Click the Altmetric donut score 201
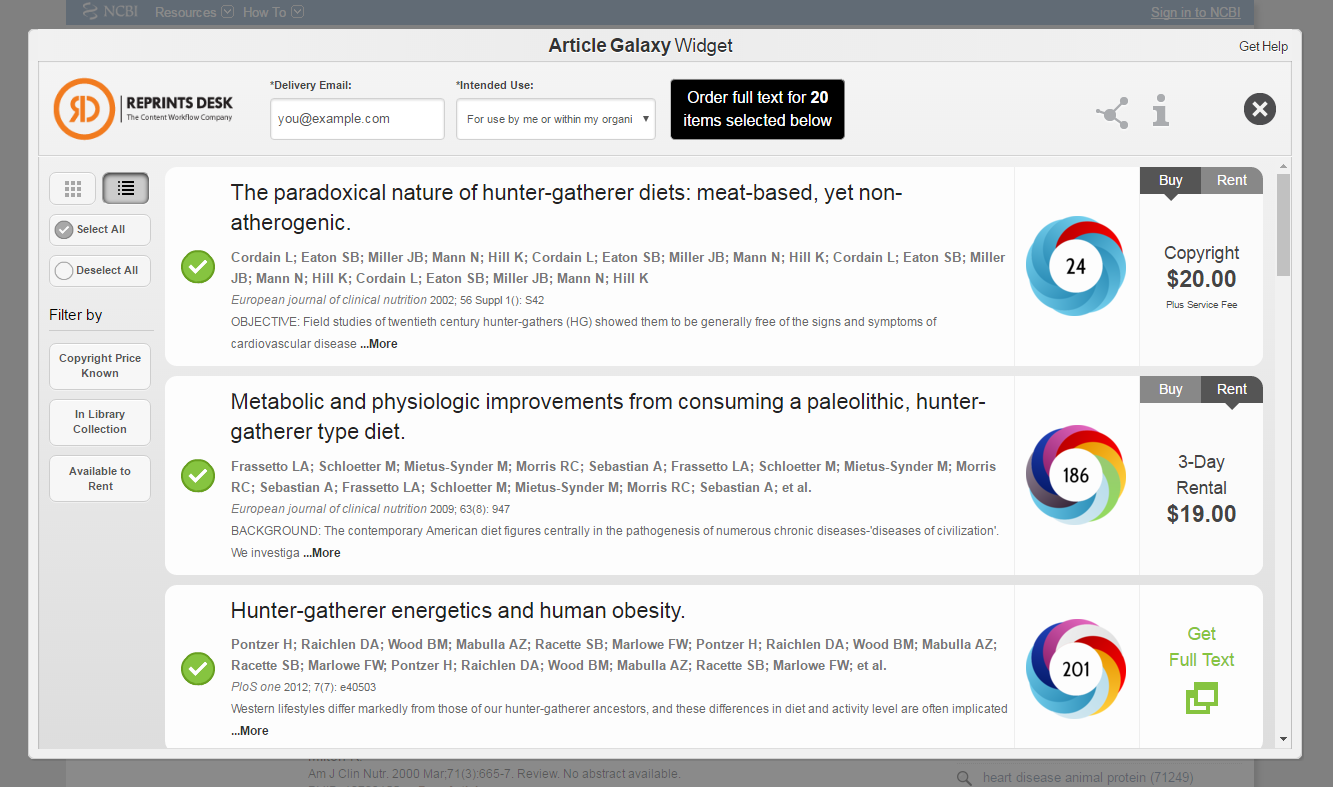This screenshot has width=1333, height=787. pos(1075,667)
